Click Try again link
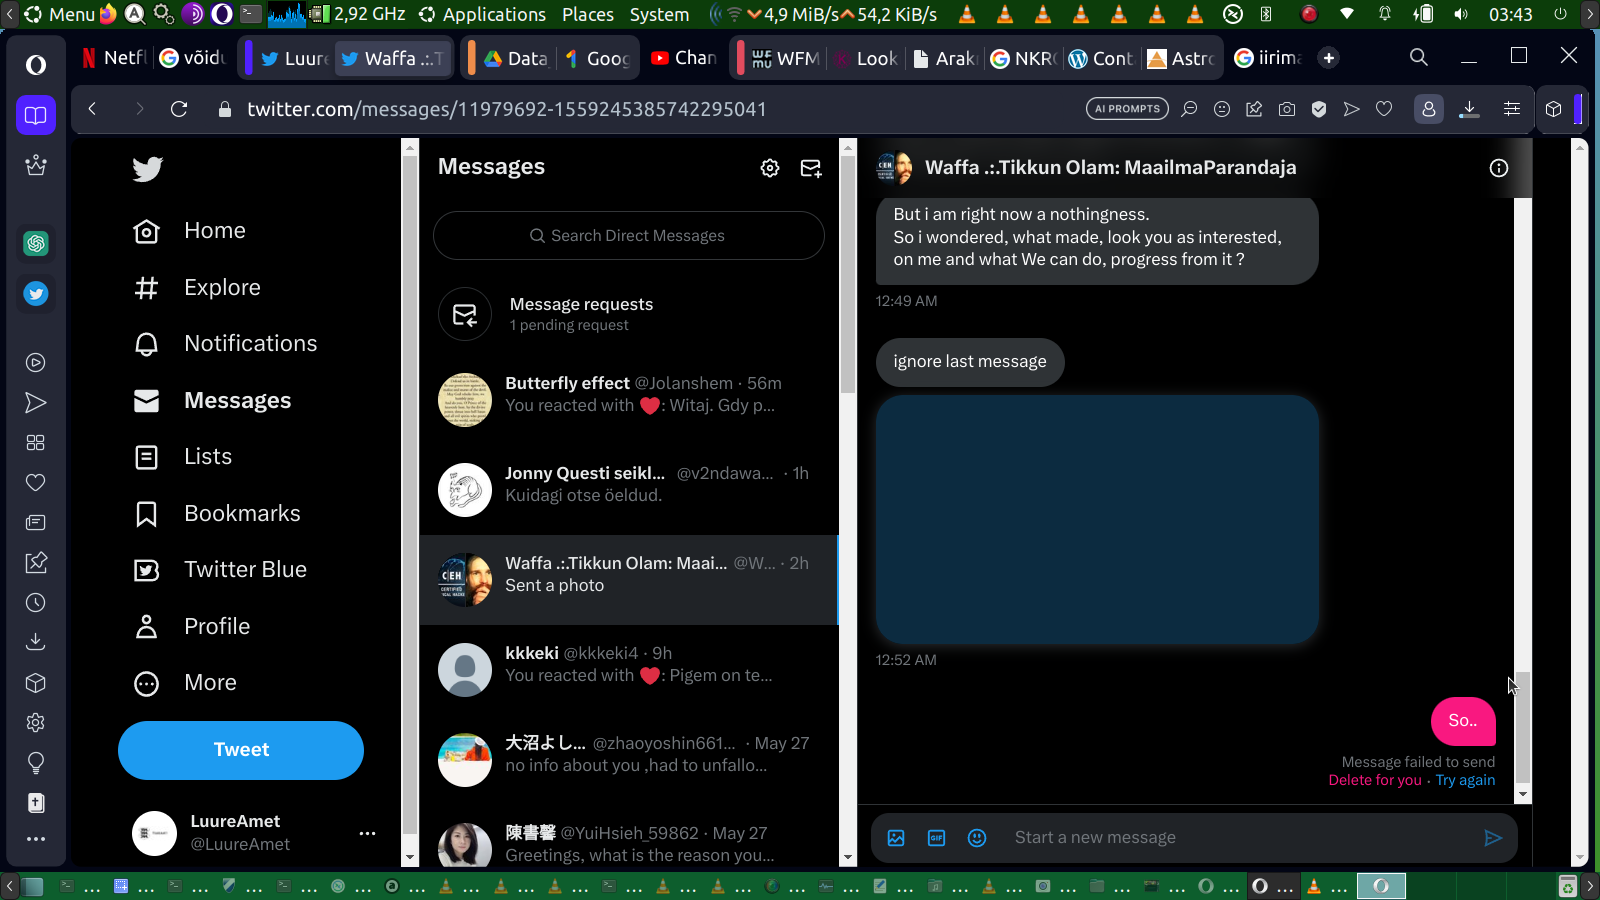The height and width of the screenshot is (900, 1600). tap(1466, 780)
